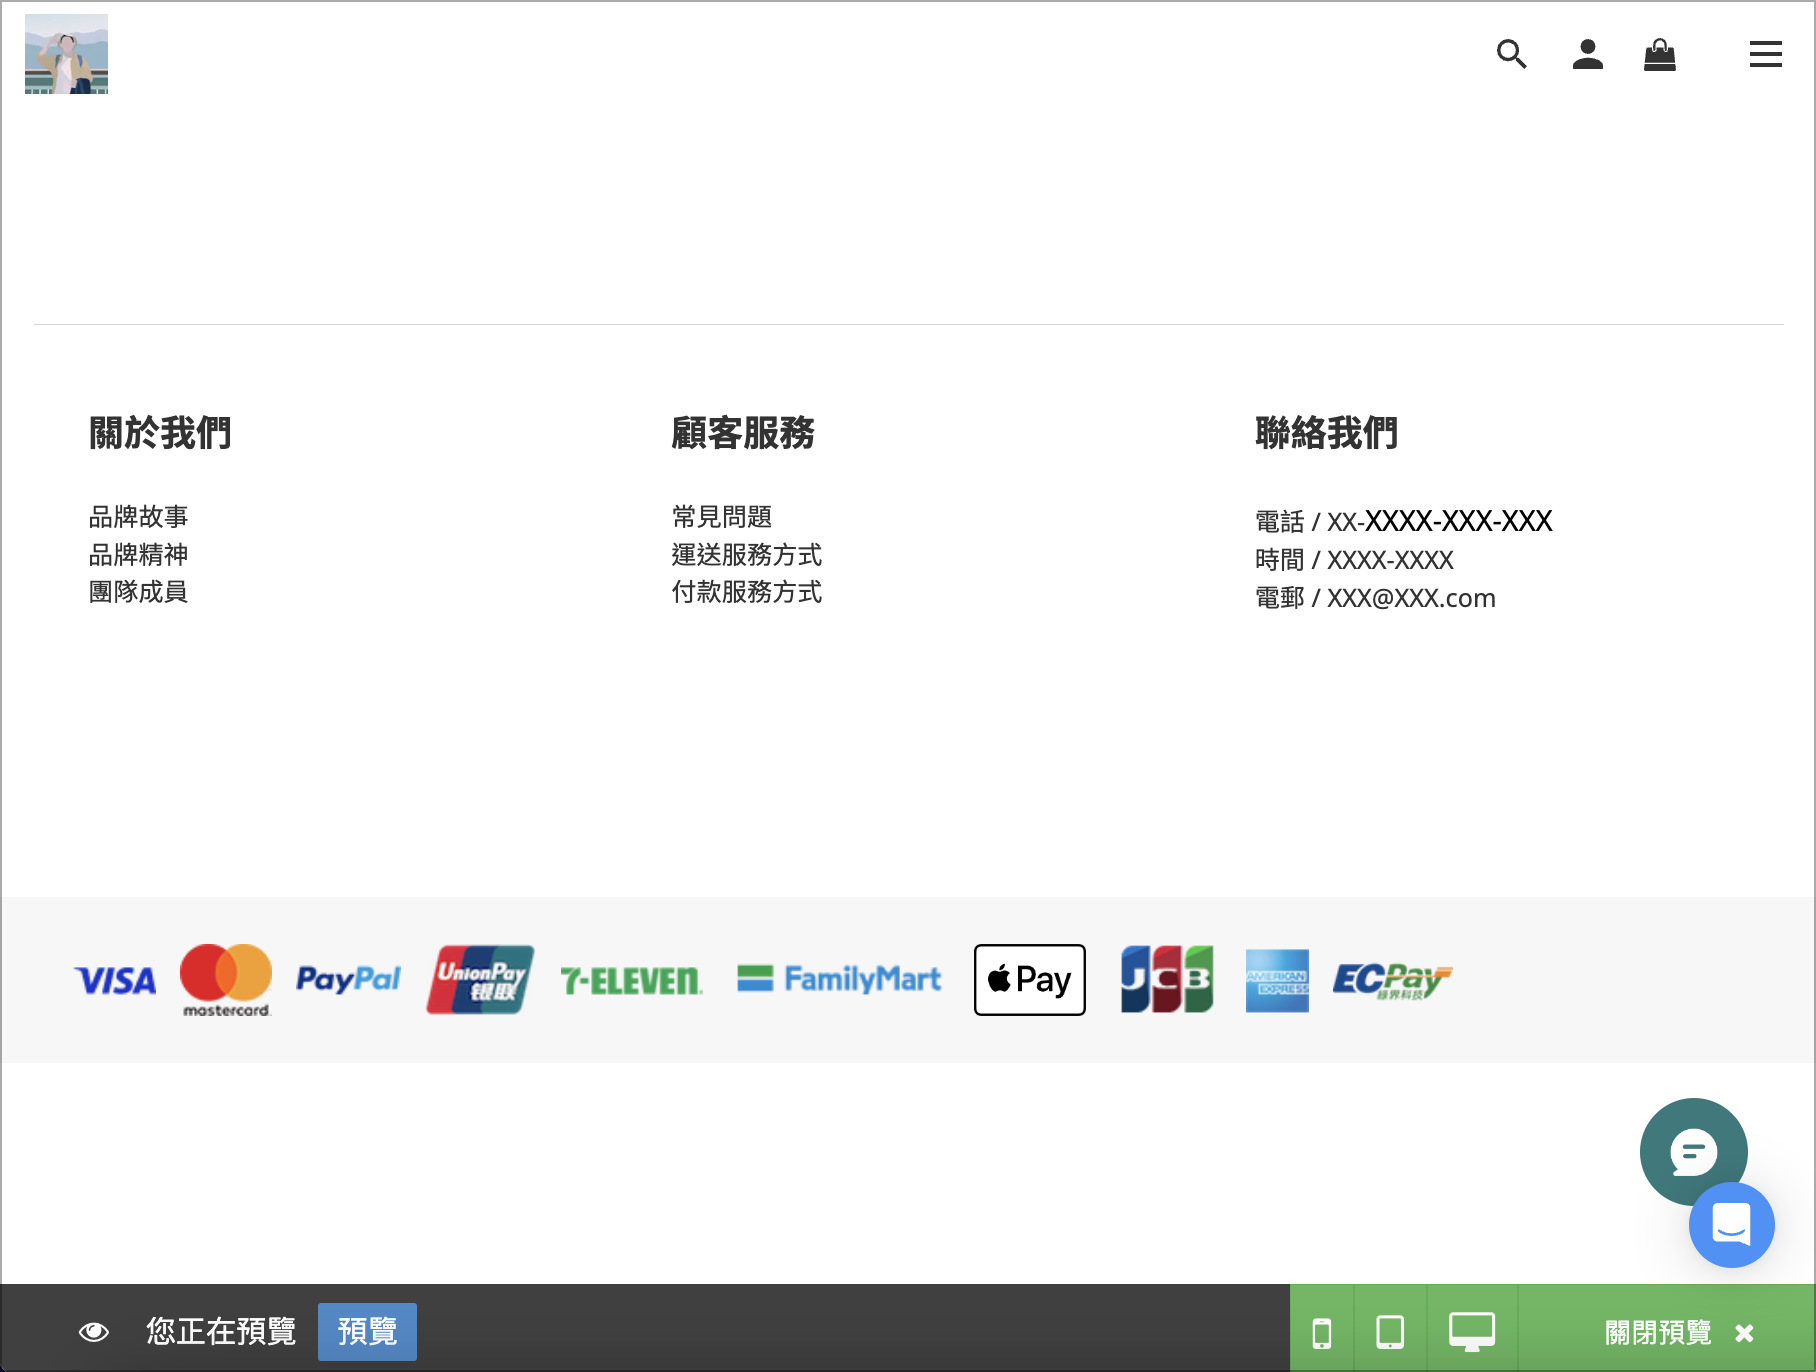Click the store logo thumbnail
This screenshot has height=1372, width=1816.
pos(66,54)
